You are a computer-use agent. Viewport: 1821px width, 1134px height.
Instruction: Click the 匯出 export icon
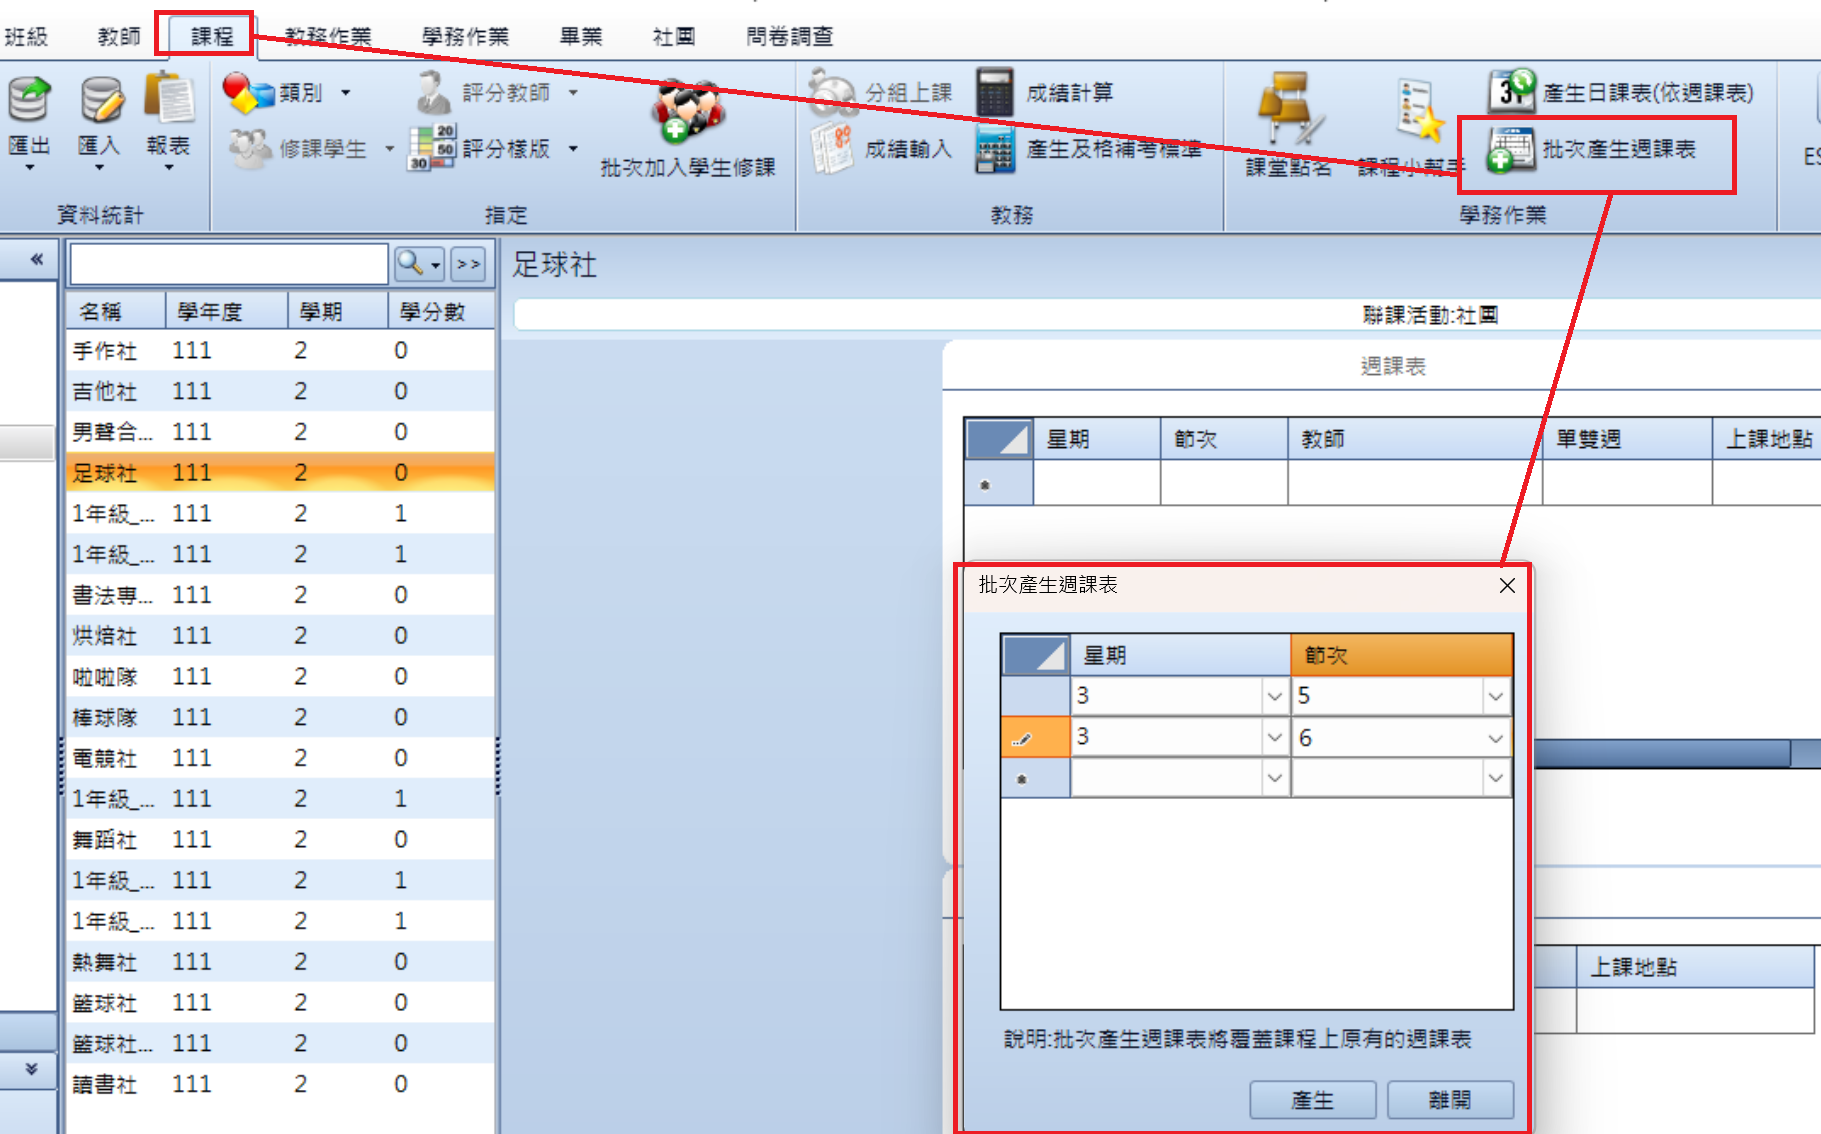tap(29, 99)
